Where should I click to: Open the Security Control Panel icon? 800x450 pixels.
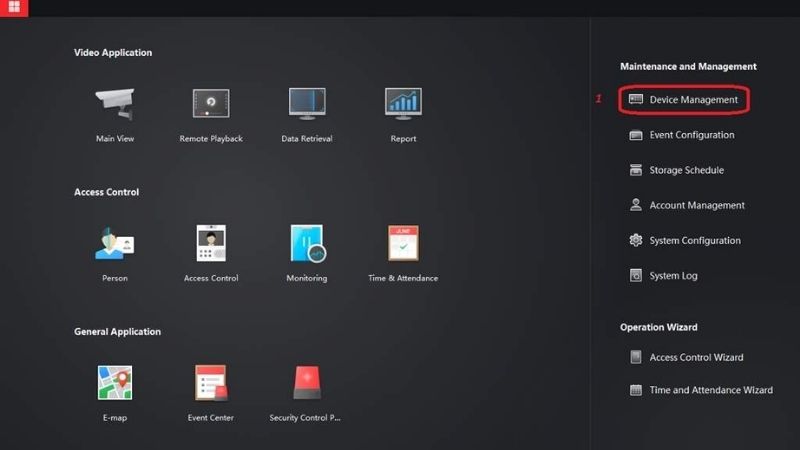click(x=306, y=383)
